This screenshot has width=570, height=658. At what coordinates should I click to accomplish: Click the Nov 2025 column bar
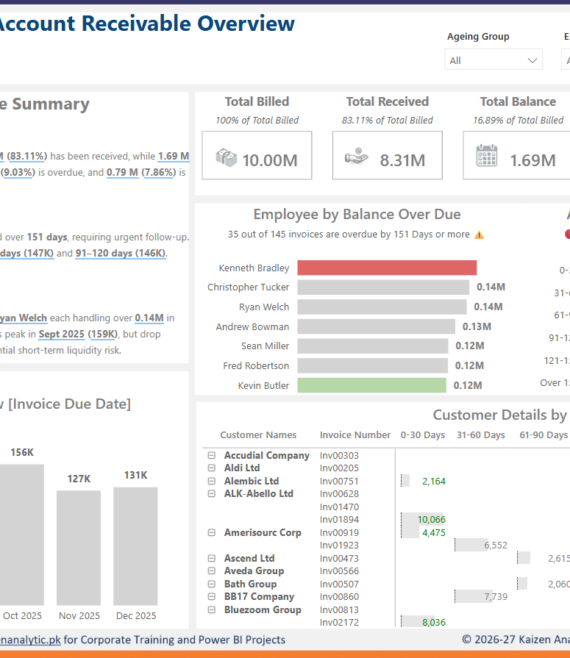[79, 548]
